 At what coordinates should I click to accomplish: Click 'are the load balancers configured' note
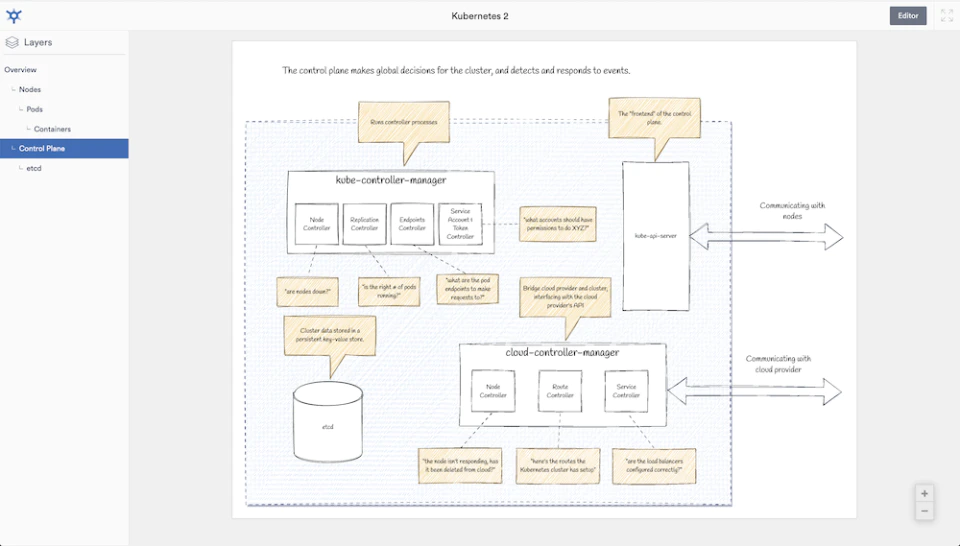click(654, 466)
